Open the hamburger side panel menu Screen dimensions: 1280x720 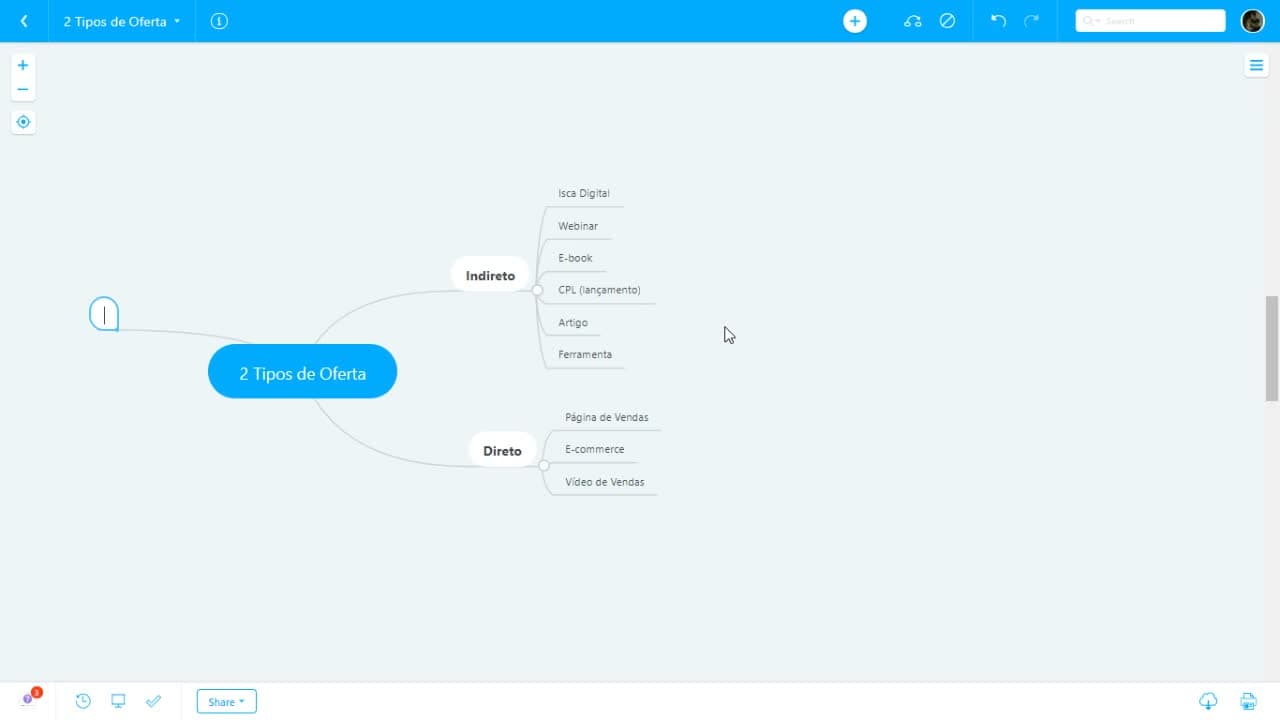(1256, 66)
